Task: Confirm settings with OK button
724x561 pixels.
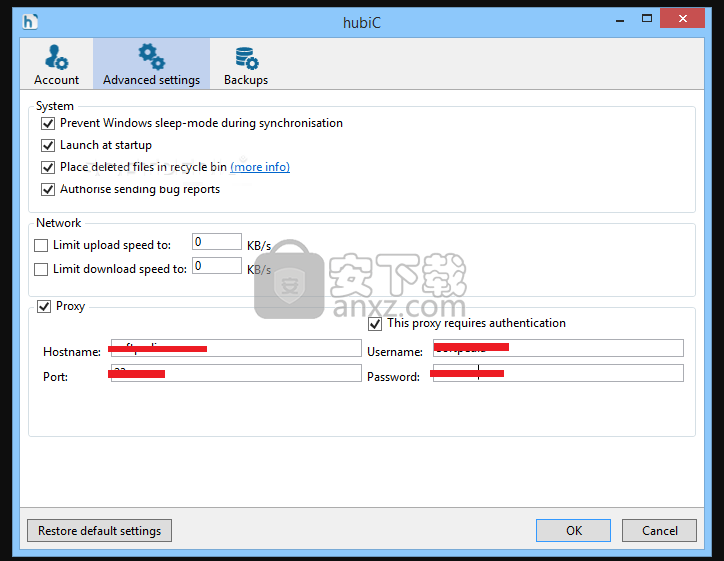Action: pyautogui.click(x=573, y=531)
